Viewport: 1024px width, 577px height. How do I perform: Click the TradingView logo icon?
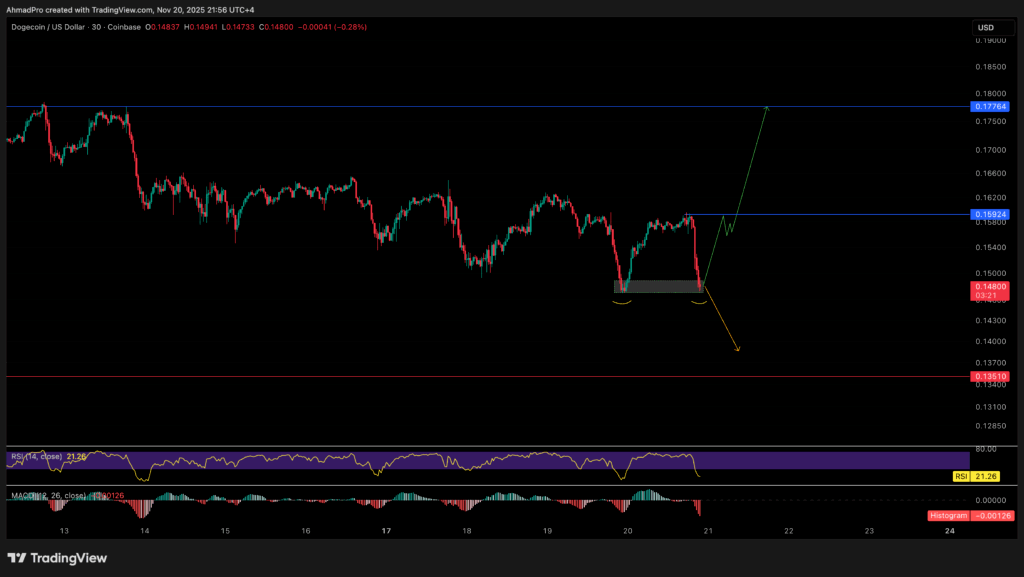(17, 558)
